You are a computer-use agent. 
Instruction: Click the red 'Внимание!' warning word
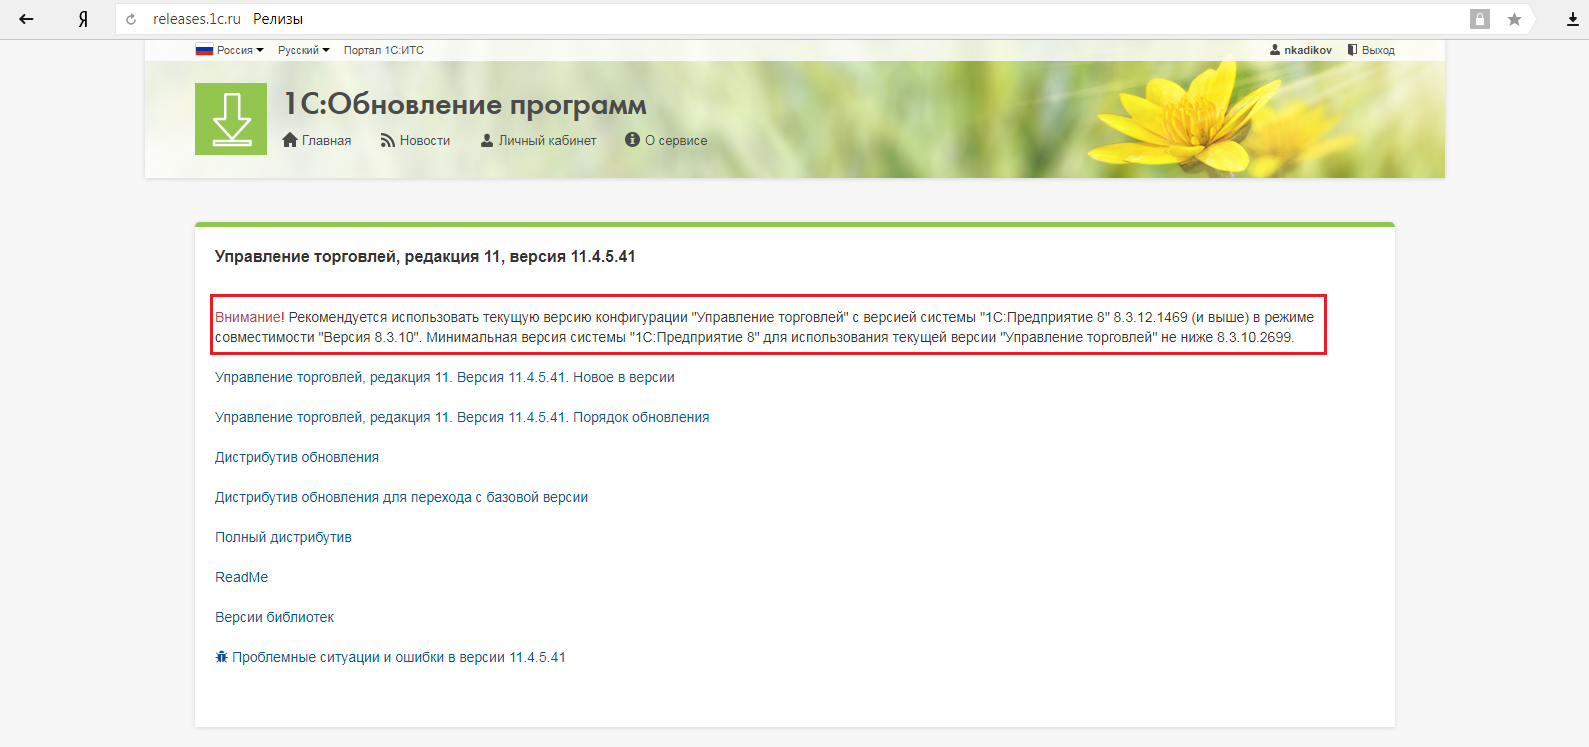click(x=250, y=317)
